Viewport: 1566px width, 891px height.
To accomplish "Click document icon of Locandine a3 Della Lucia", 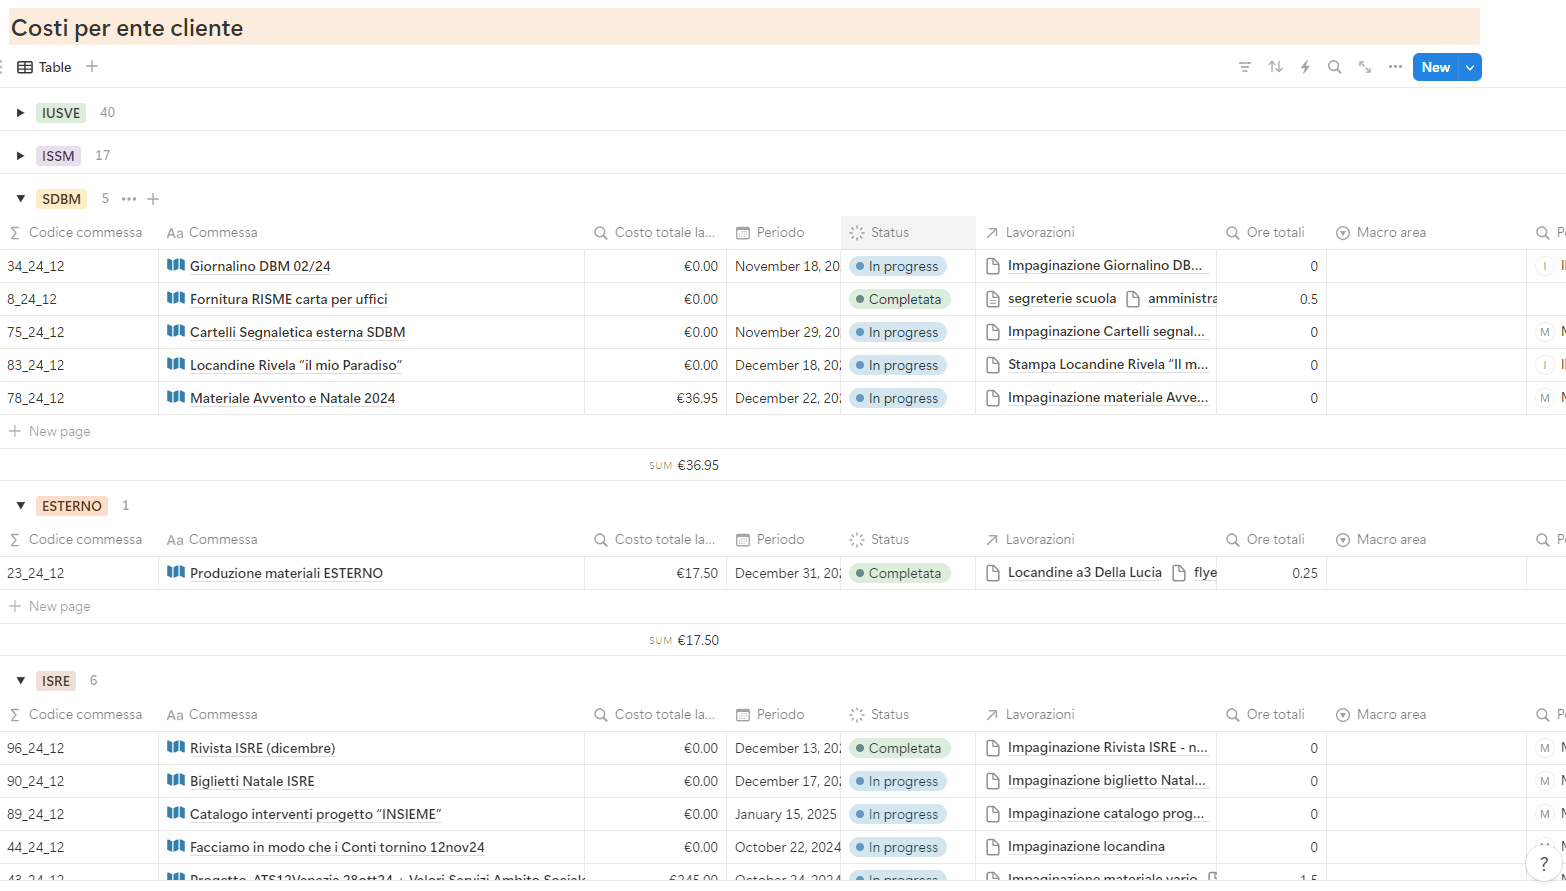I will (993, 573).
